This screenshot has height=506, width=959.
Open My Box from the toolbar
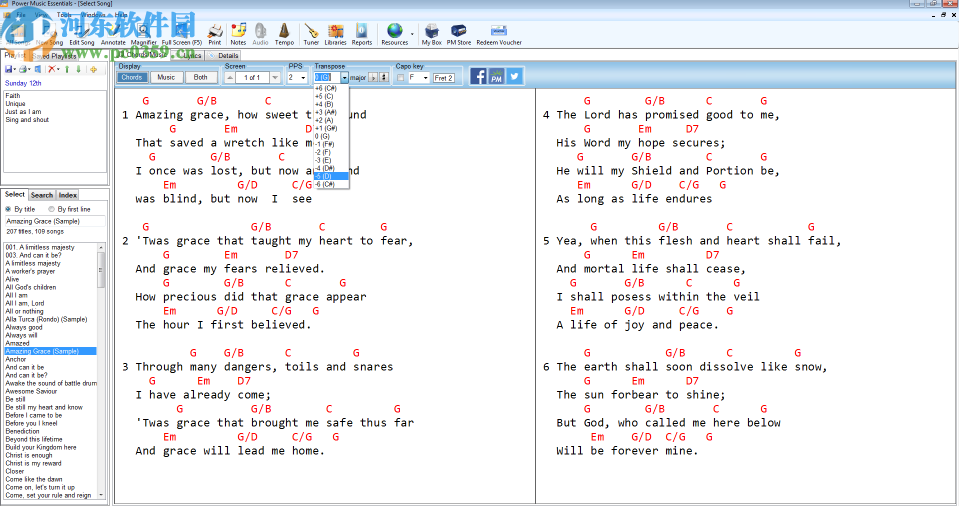[x=431, y=33]
